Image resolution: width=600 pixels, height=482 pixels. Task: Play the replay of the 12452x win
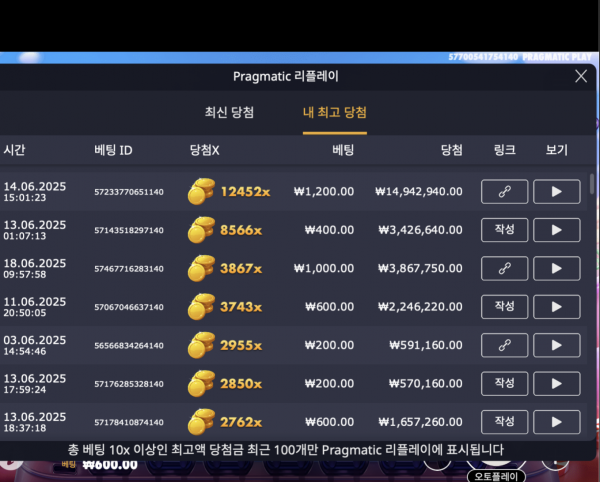[557, 192]
